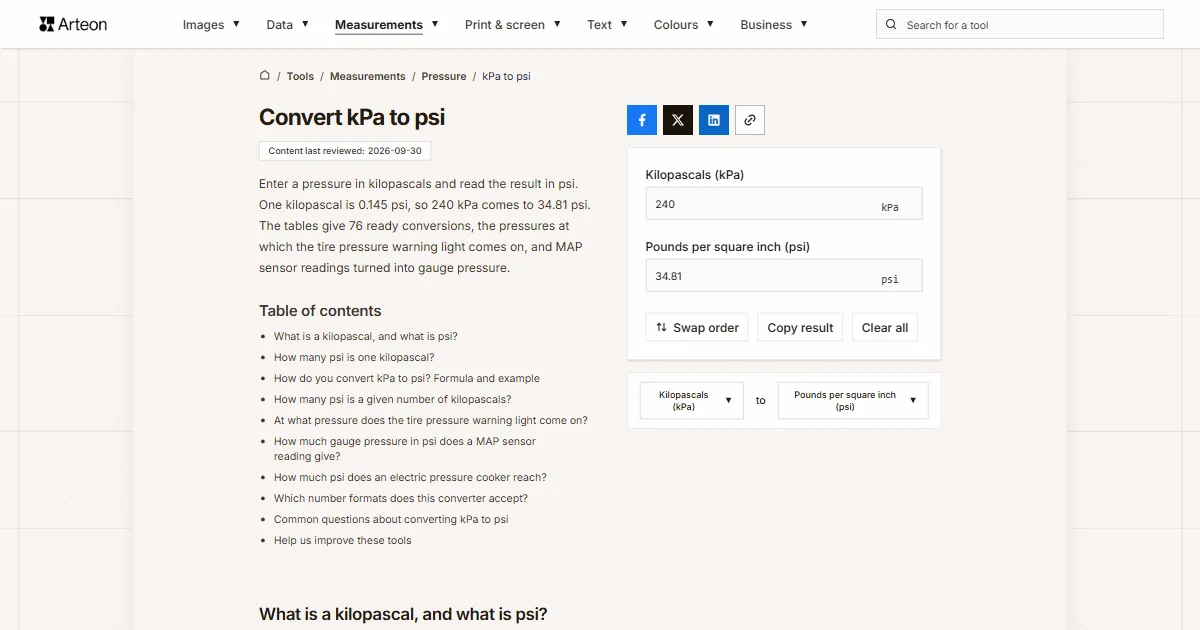Jump to tire pressure warning light link
This screenshot has width=1200, height=630.
point(431,420)
